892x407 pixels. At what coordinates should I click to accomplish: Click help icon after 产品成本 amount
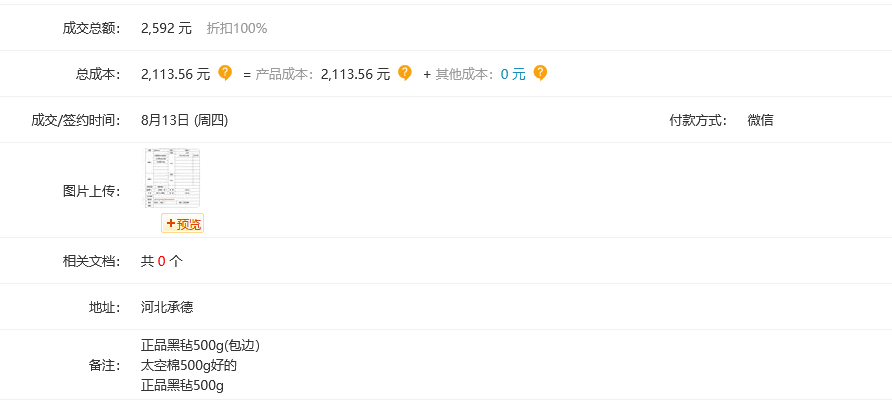(x=404, y=73)
